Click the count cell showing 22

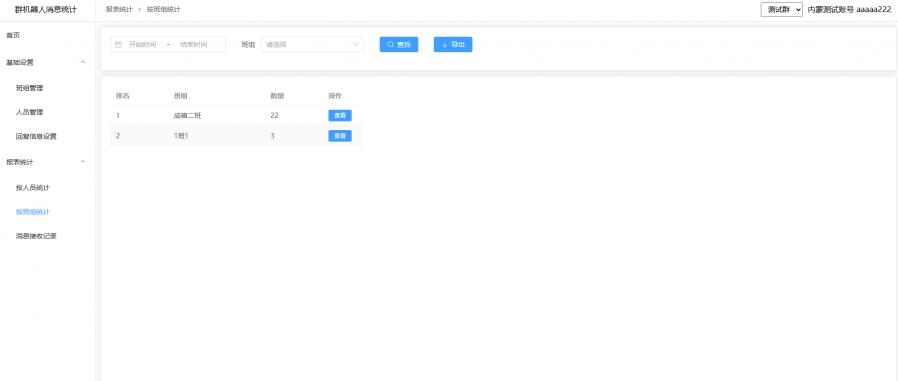[x=274, y=116]
